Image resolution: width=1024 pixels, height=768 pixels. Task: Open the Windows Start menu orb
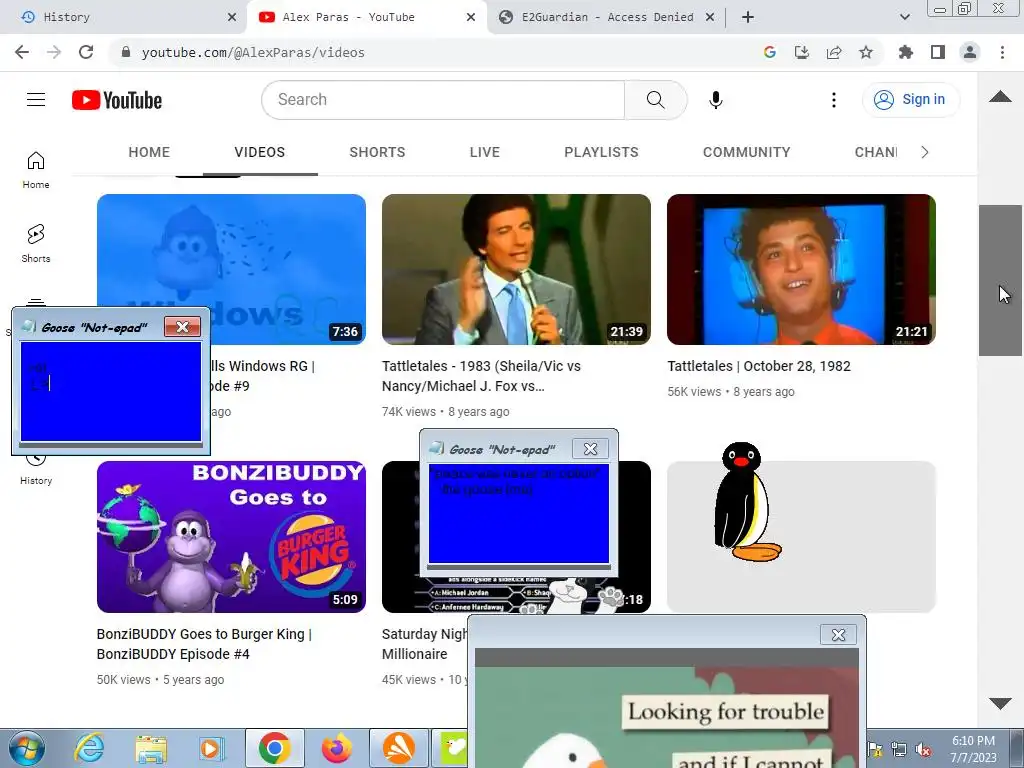[x=26, y=748]
